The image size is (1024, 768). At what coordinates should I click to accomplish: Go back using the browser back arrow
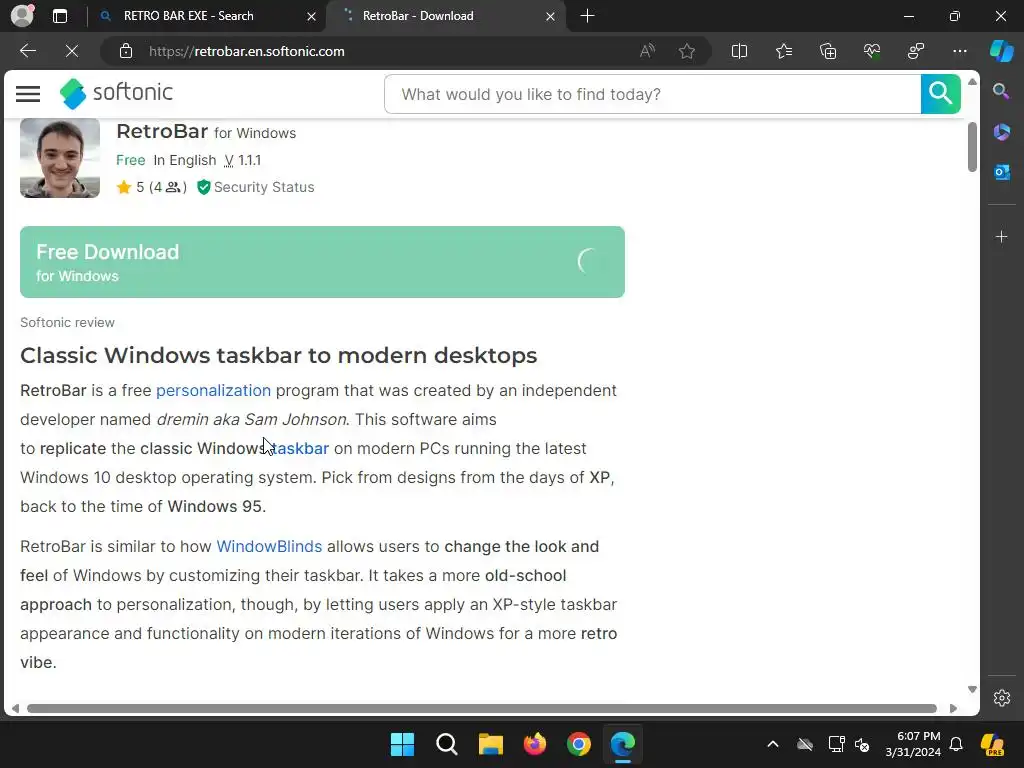pos(27,51)
